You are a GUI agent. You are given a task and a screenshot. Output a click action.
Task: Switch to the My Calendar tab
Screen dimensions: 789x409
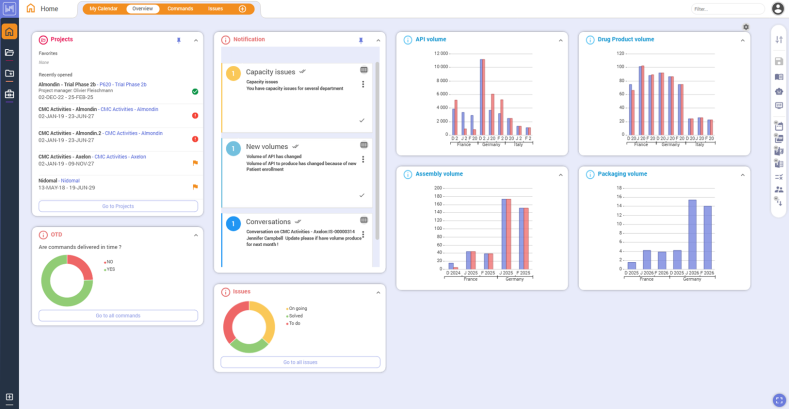pyautogui.click(x=104, y=9)
